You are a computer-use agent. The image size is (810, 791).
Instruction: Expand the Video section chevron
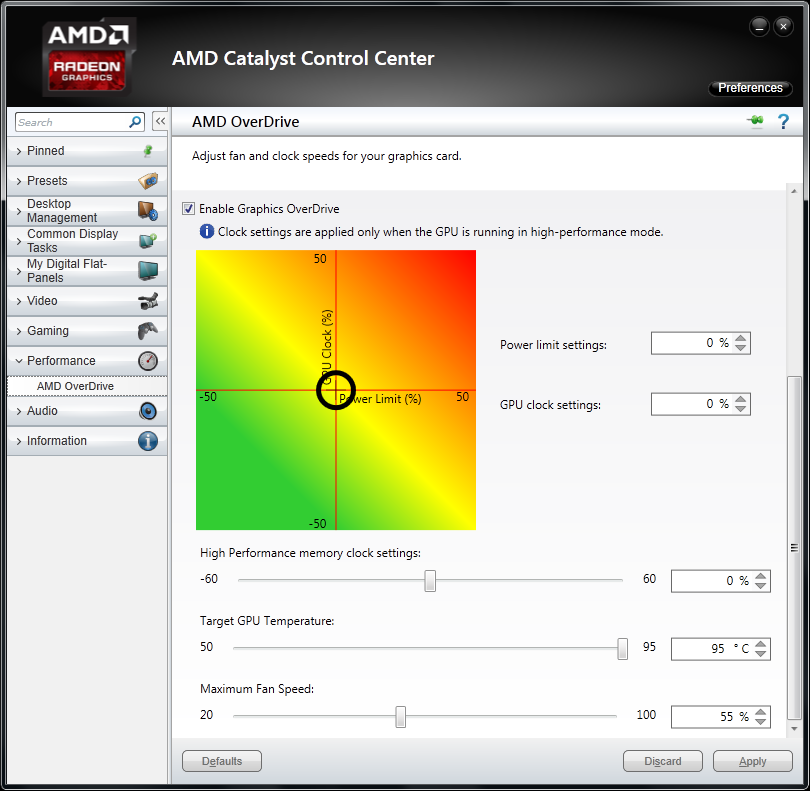click(19, 301)
